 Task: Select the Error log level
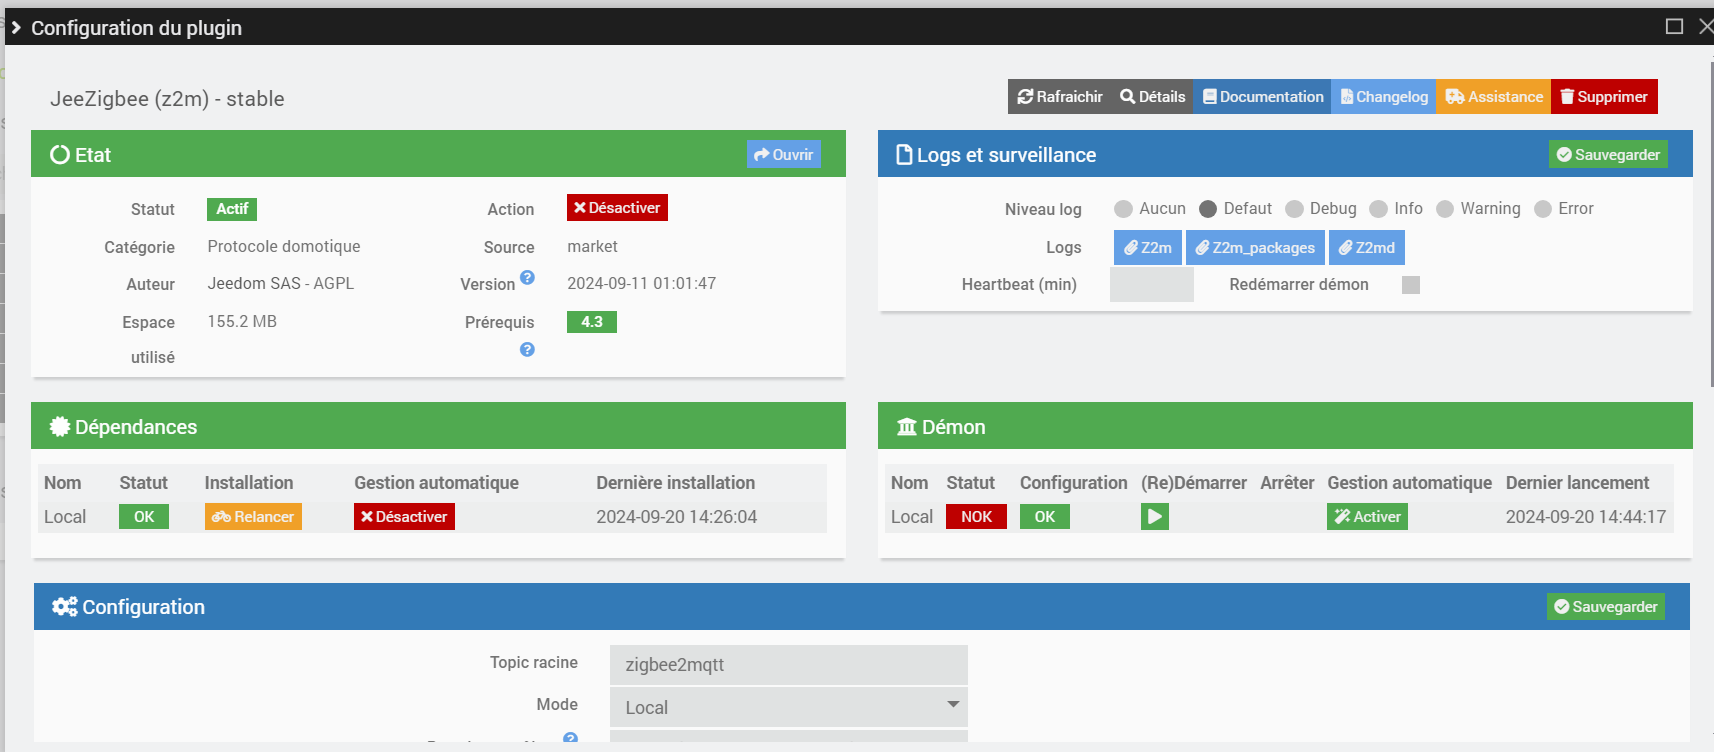[1543, 209]
